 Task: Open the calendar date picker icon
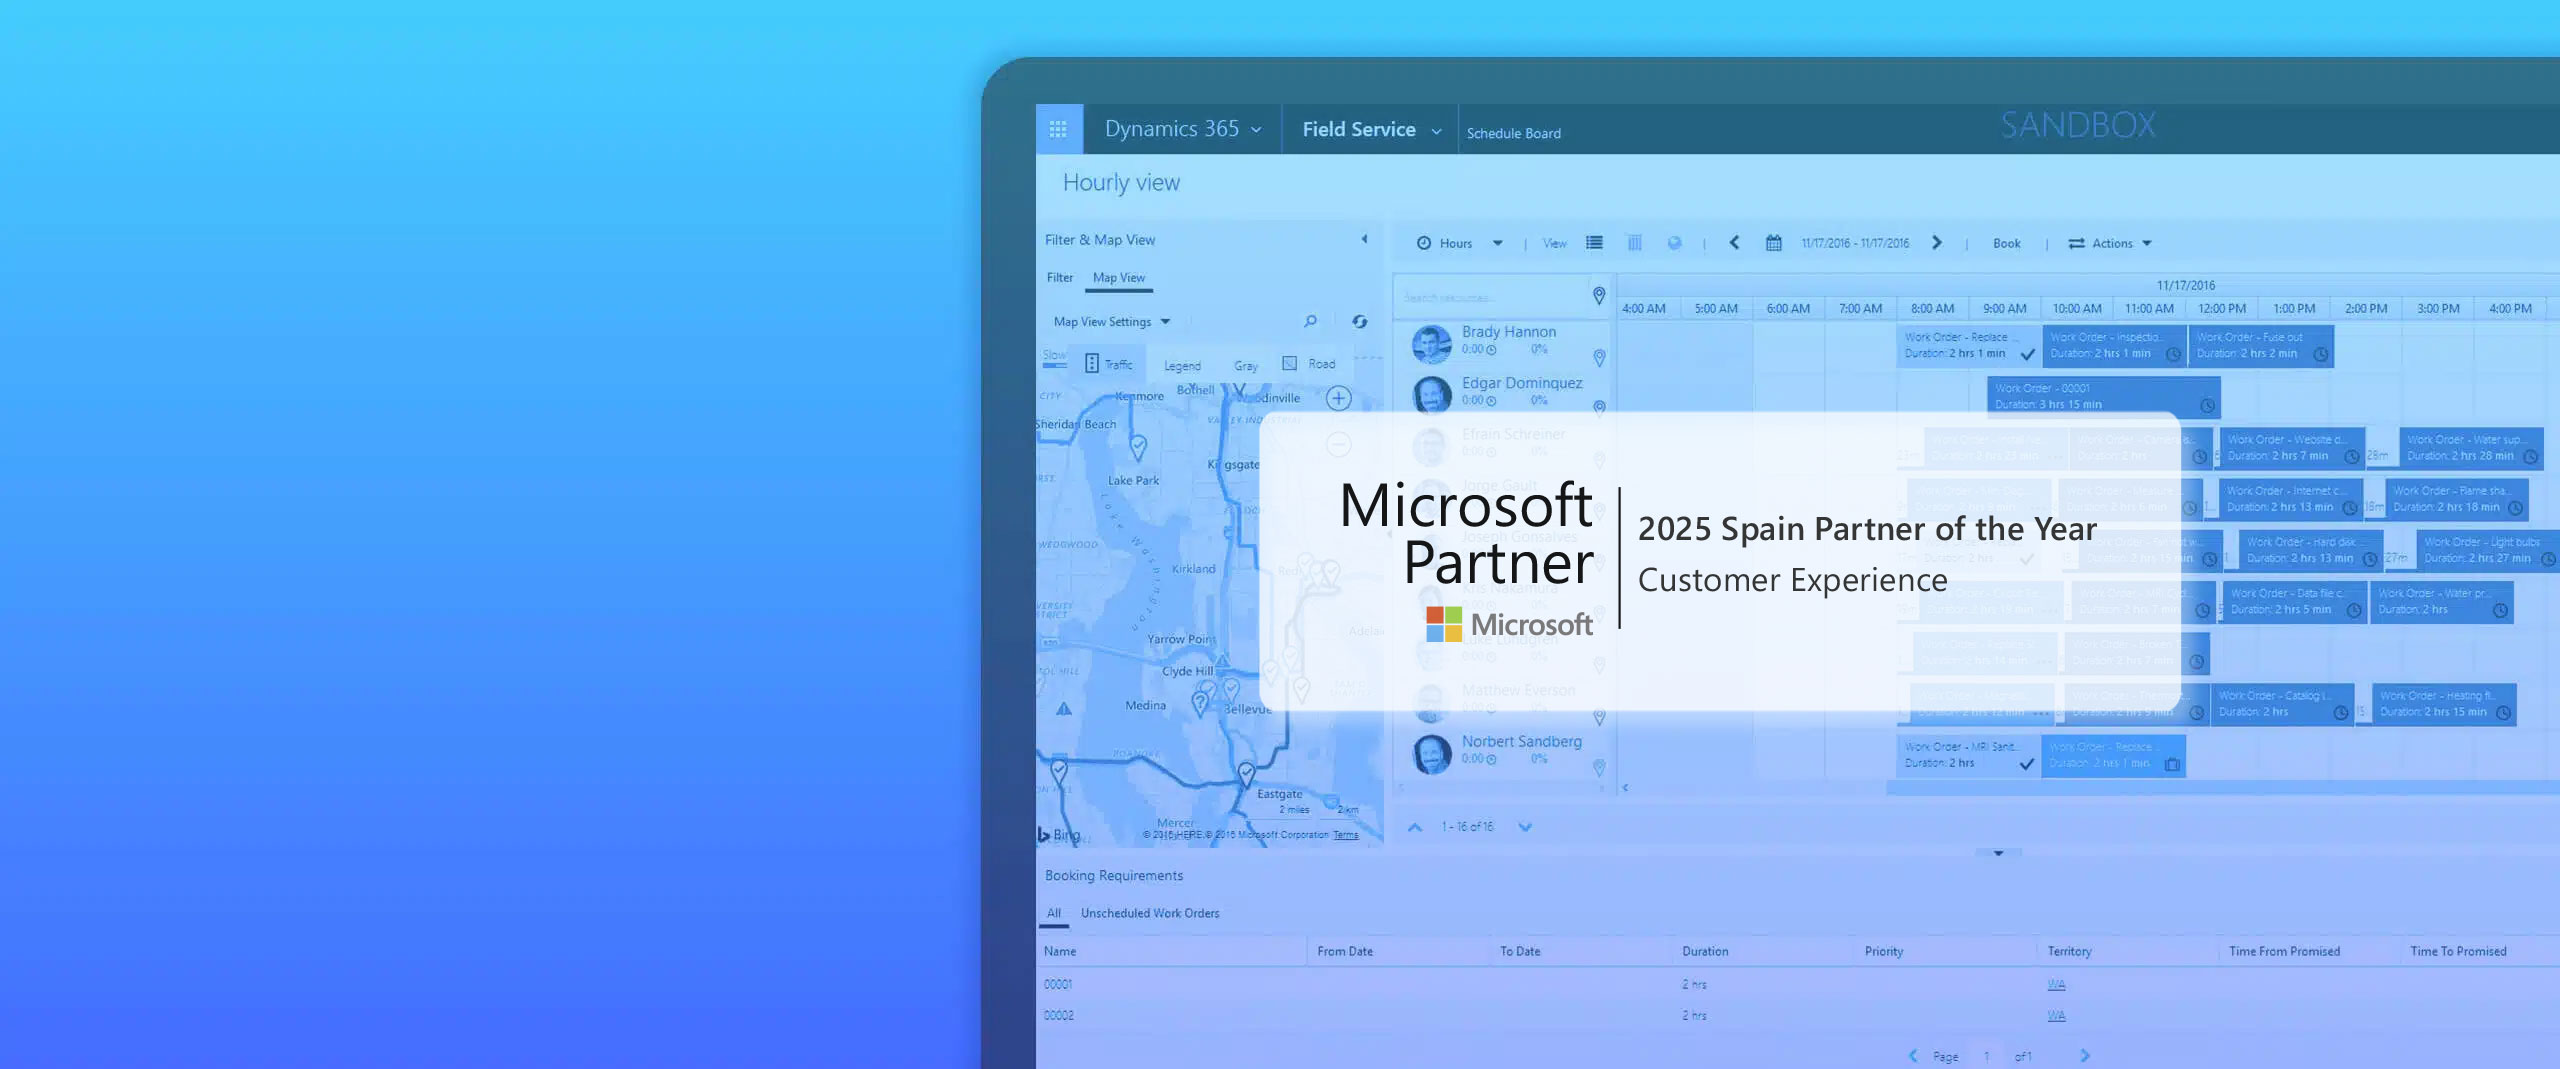[x=1773, y=243]
